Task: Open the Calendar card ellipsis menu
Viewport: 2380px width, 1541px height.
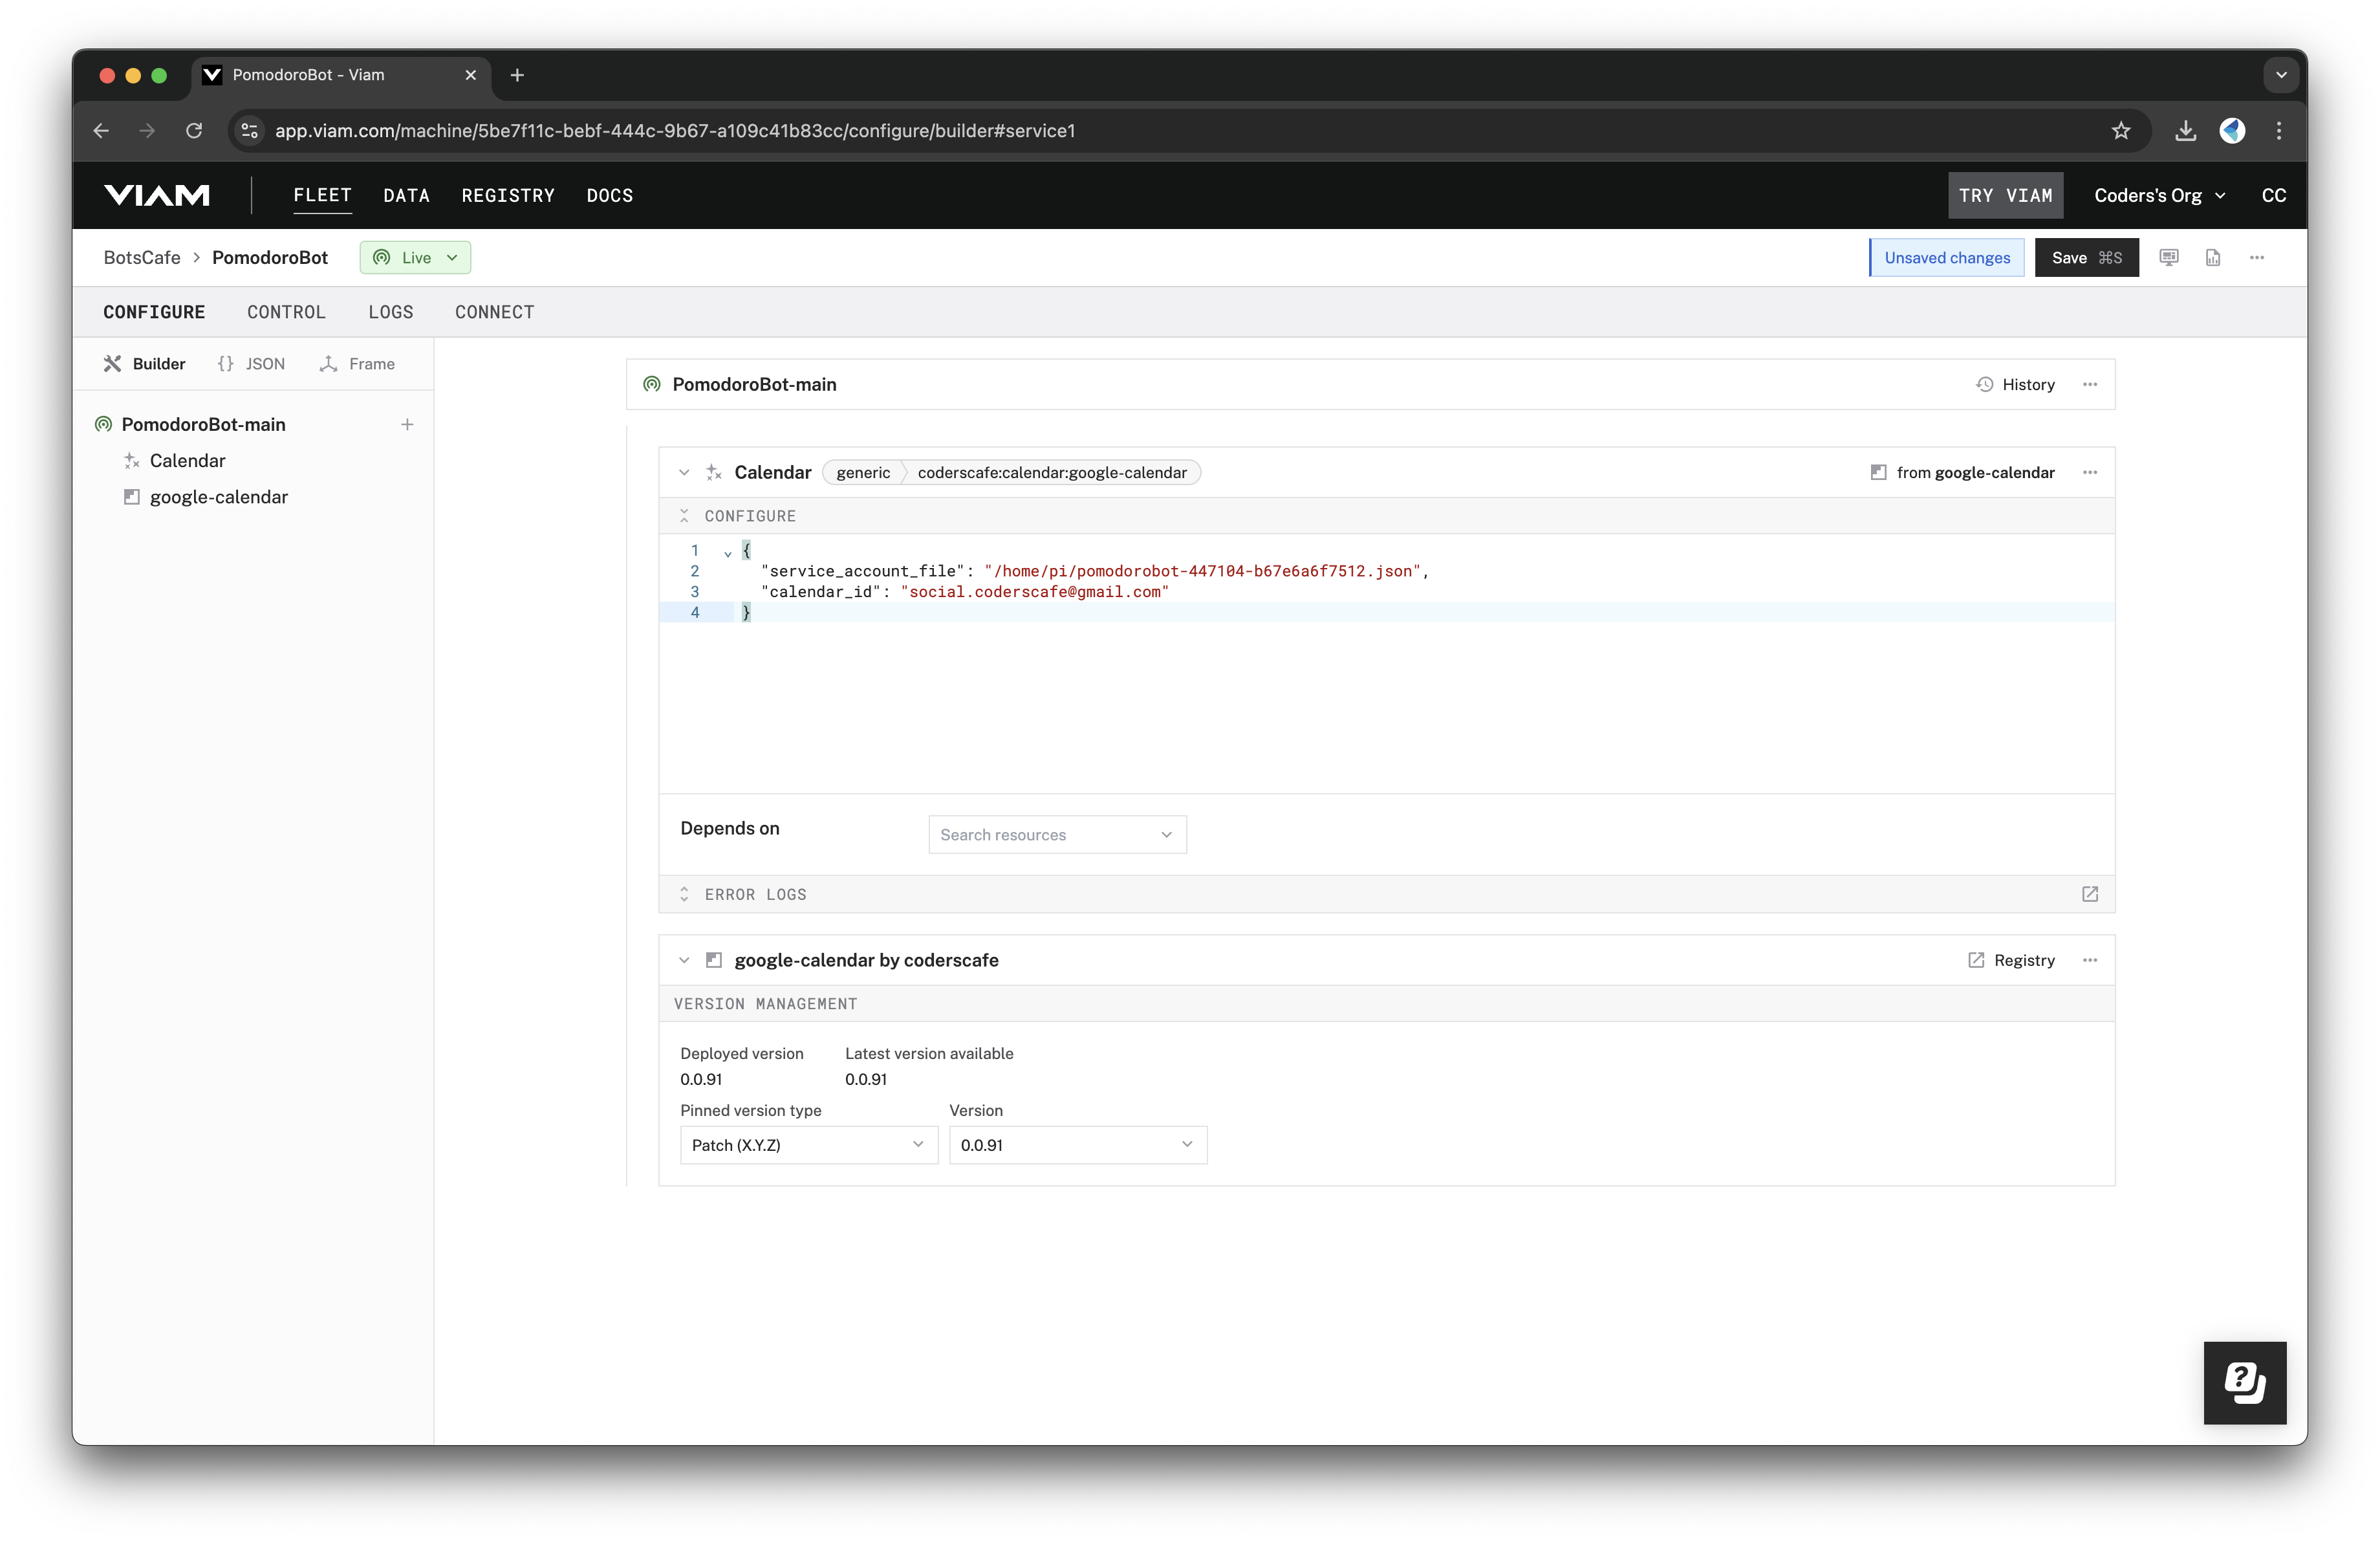Action: coord(2090,472)
